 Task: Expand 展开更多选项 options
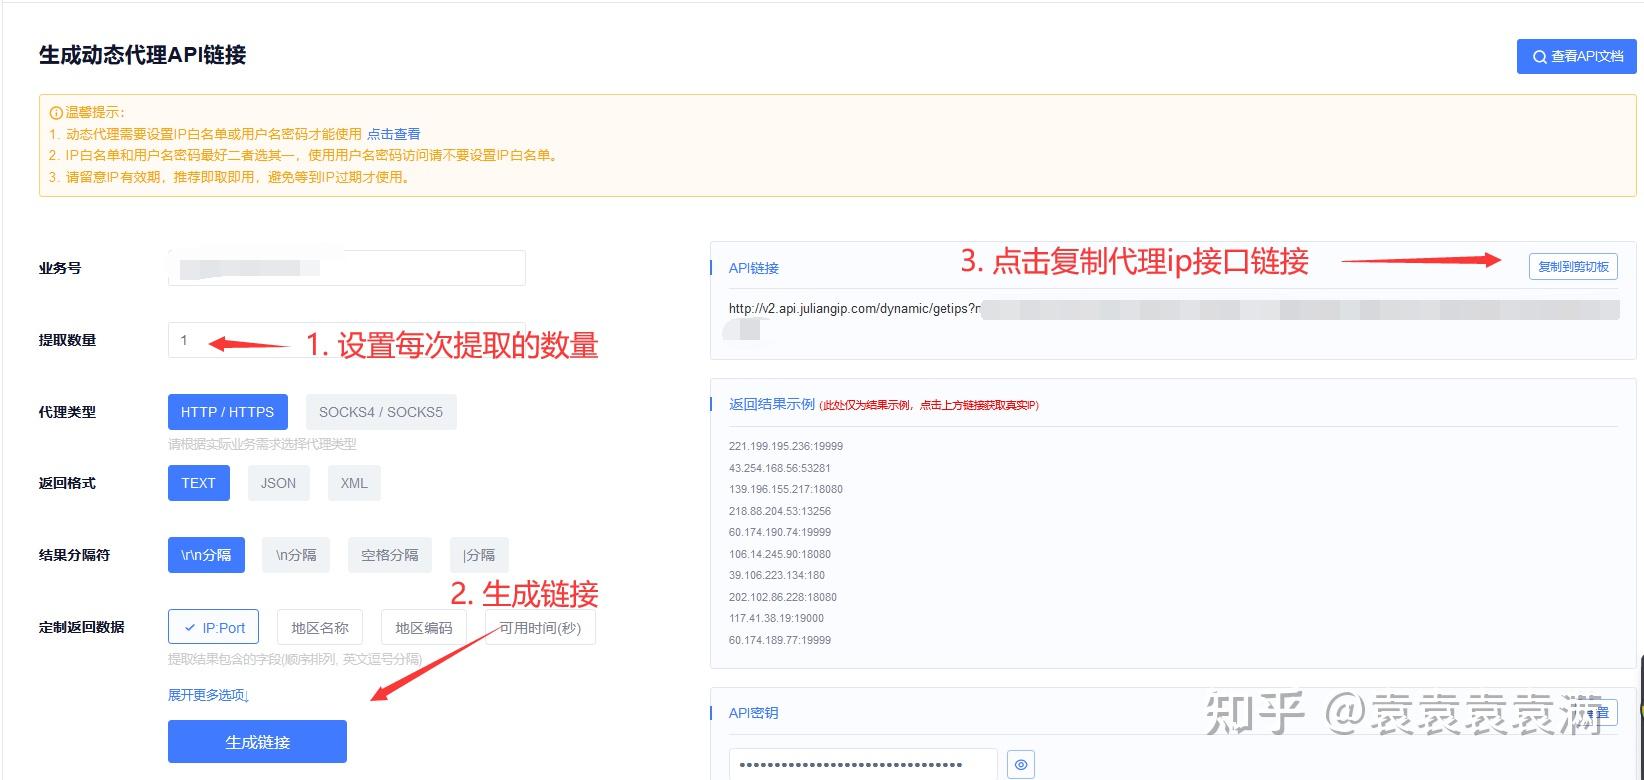(x=208, y=695)
